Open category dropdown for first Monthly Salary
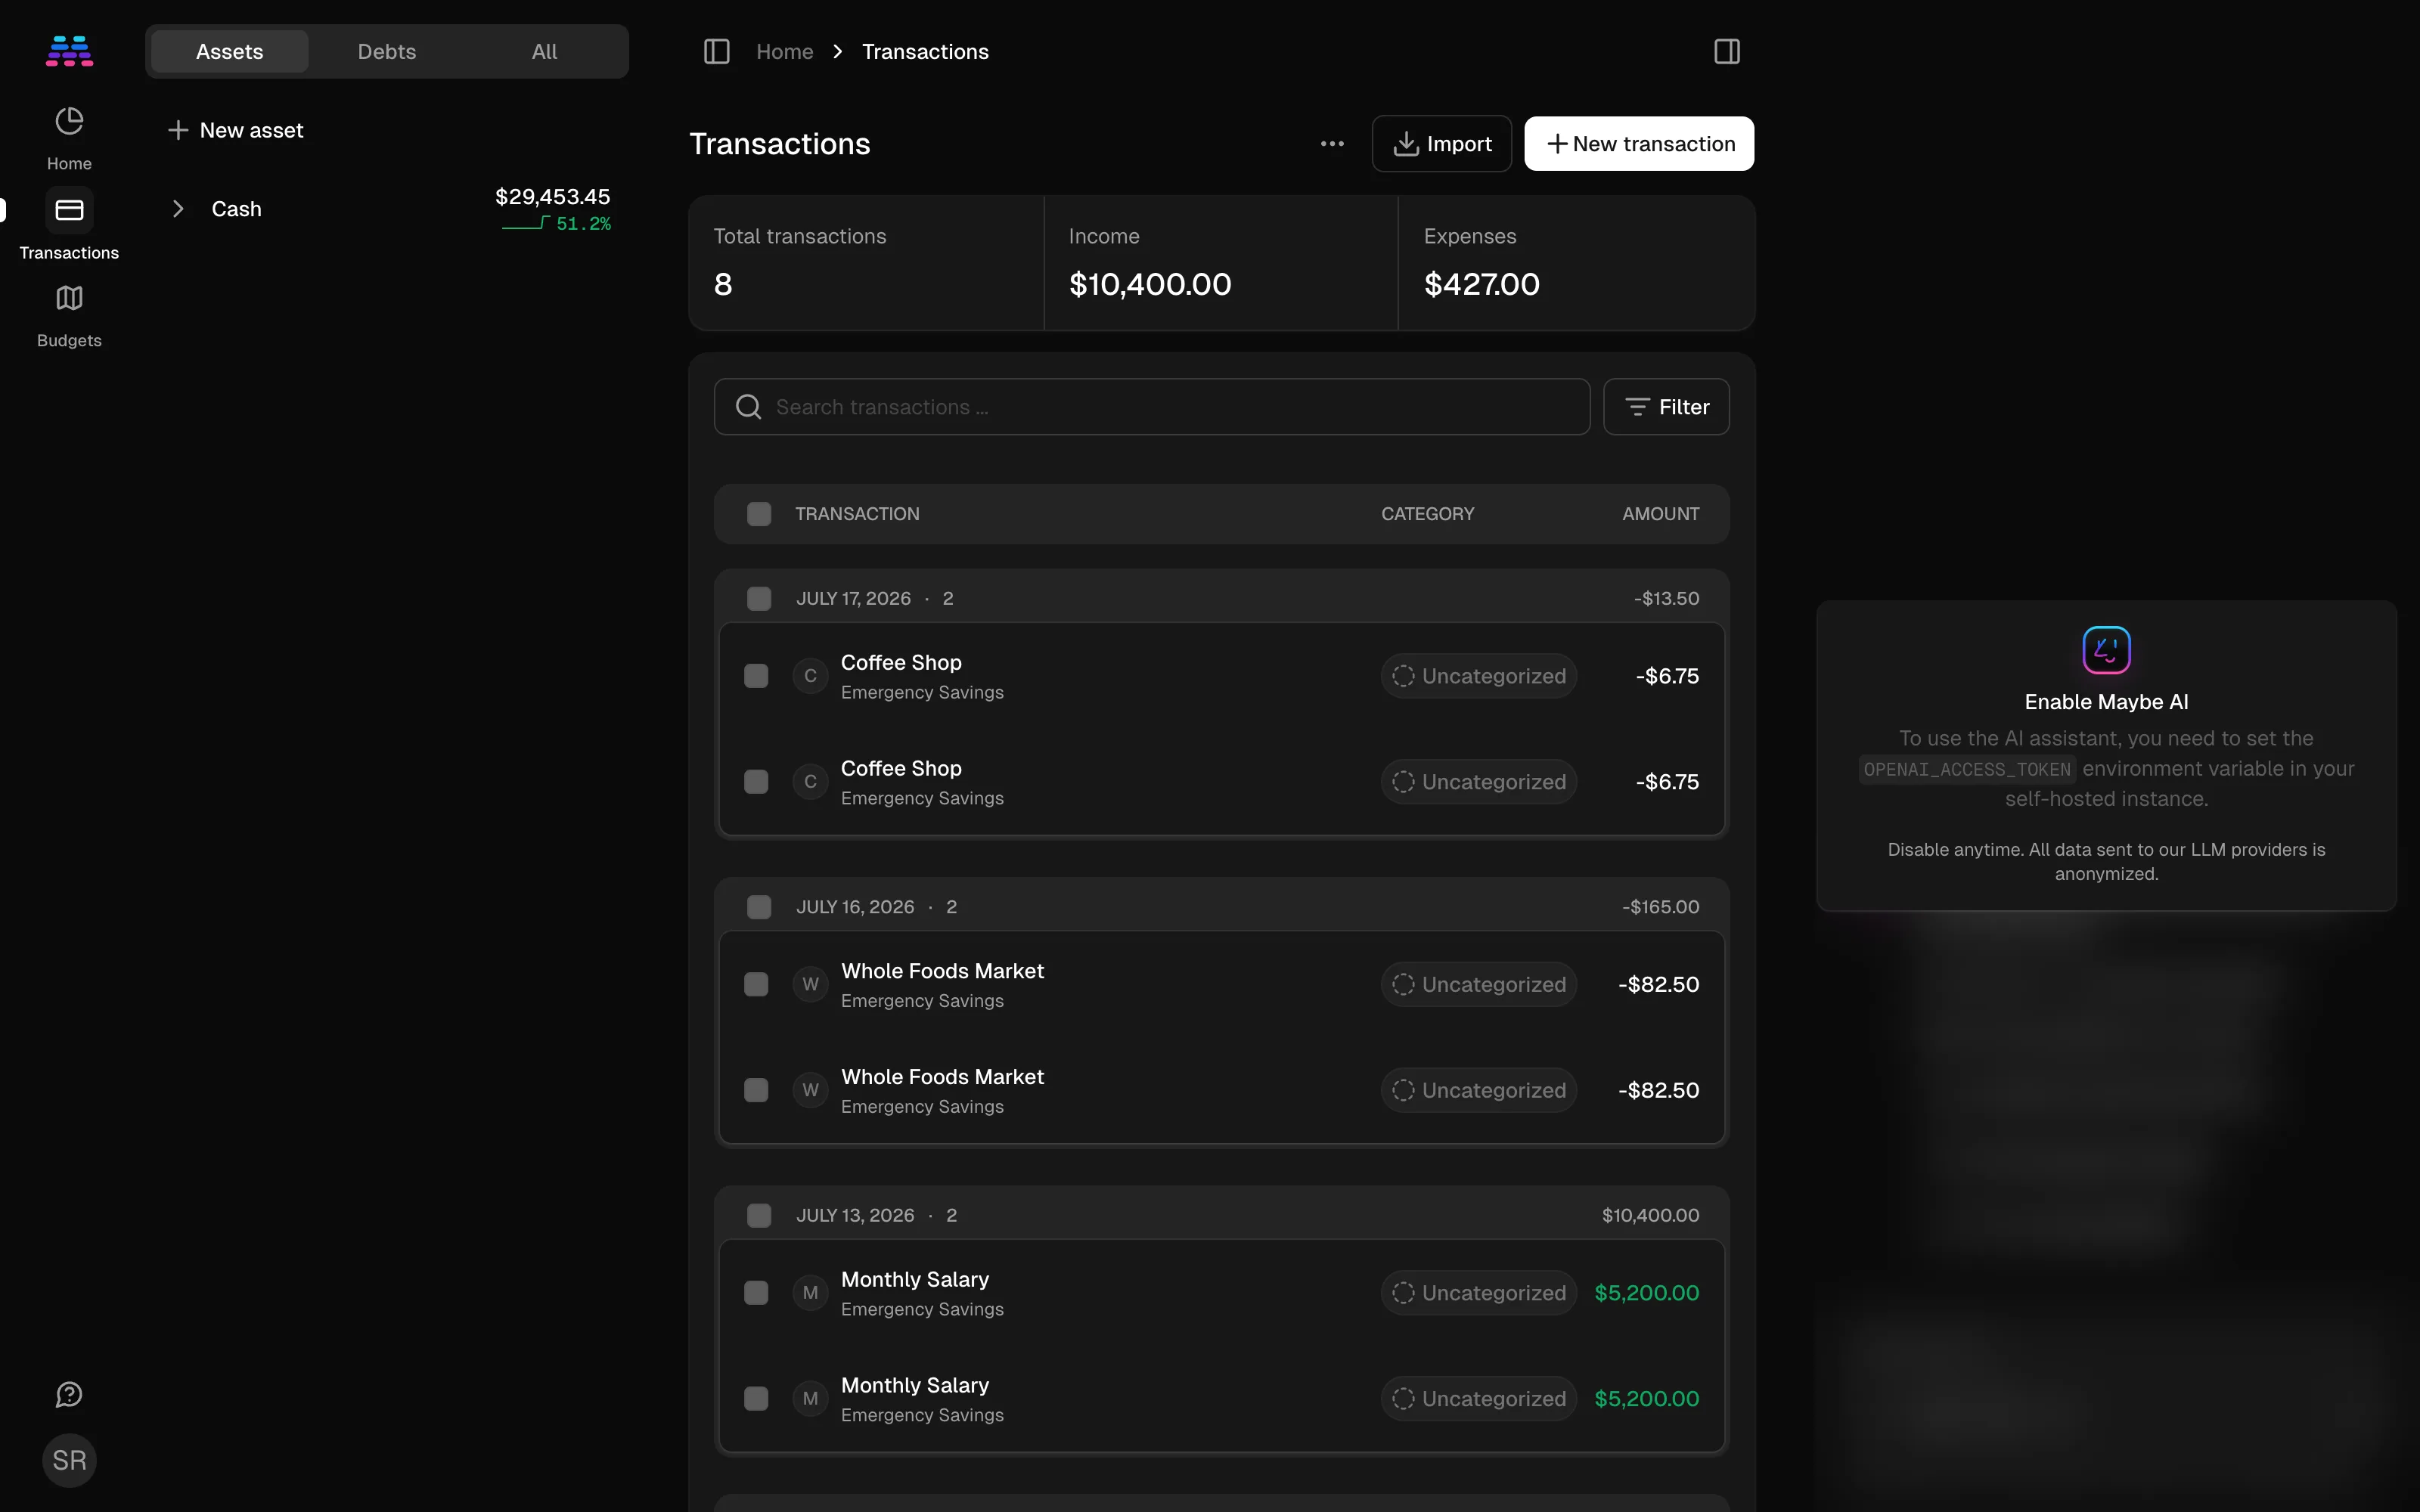 point(1479,1293)
